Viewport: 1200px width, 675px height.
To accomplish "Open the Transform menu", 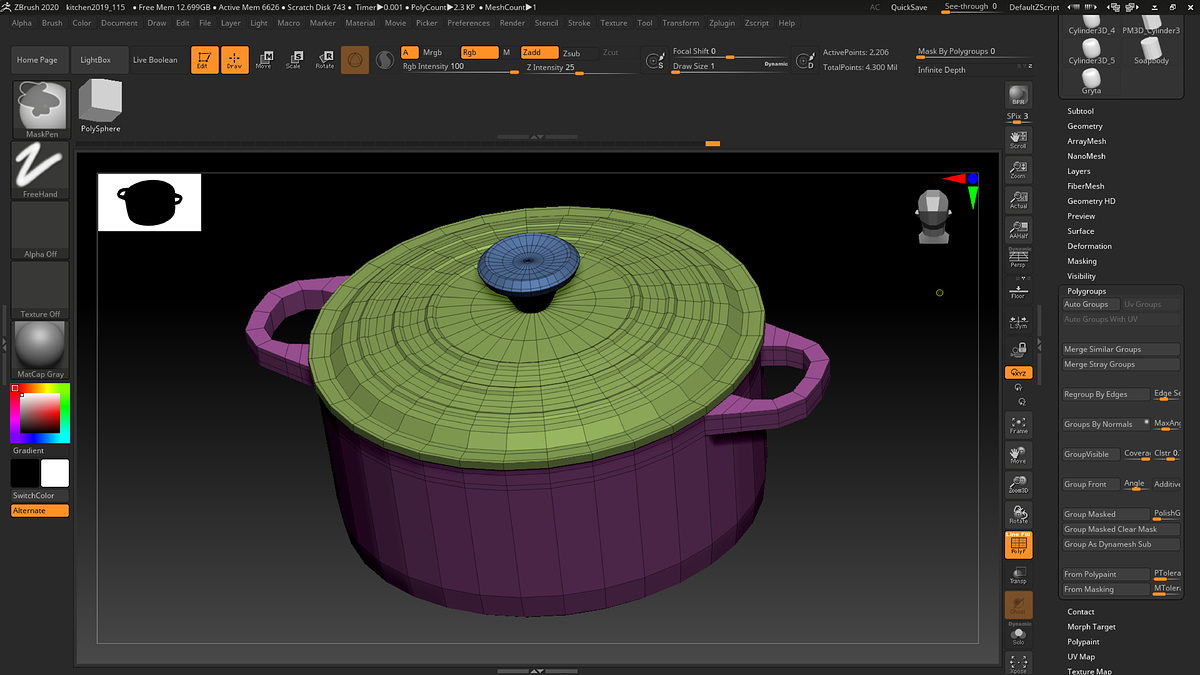I will 681,22.
